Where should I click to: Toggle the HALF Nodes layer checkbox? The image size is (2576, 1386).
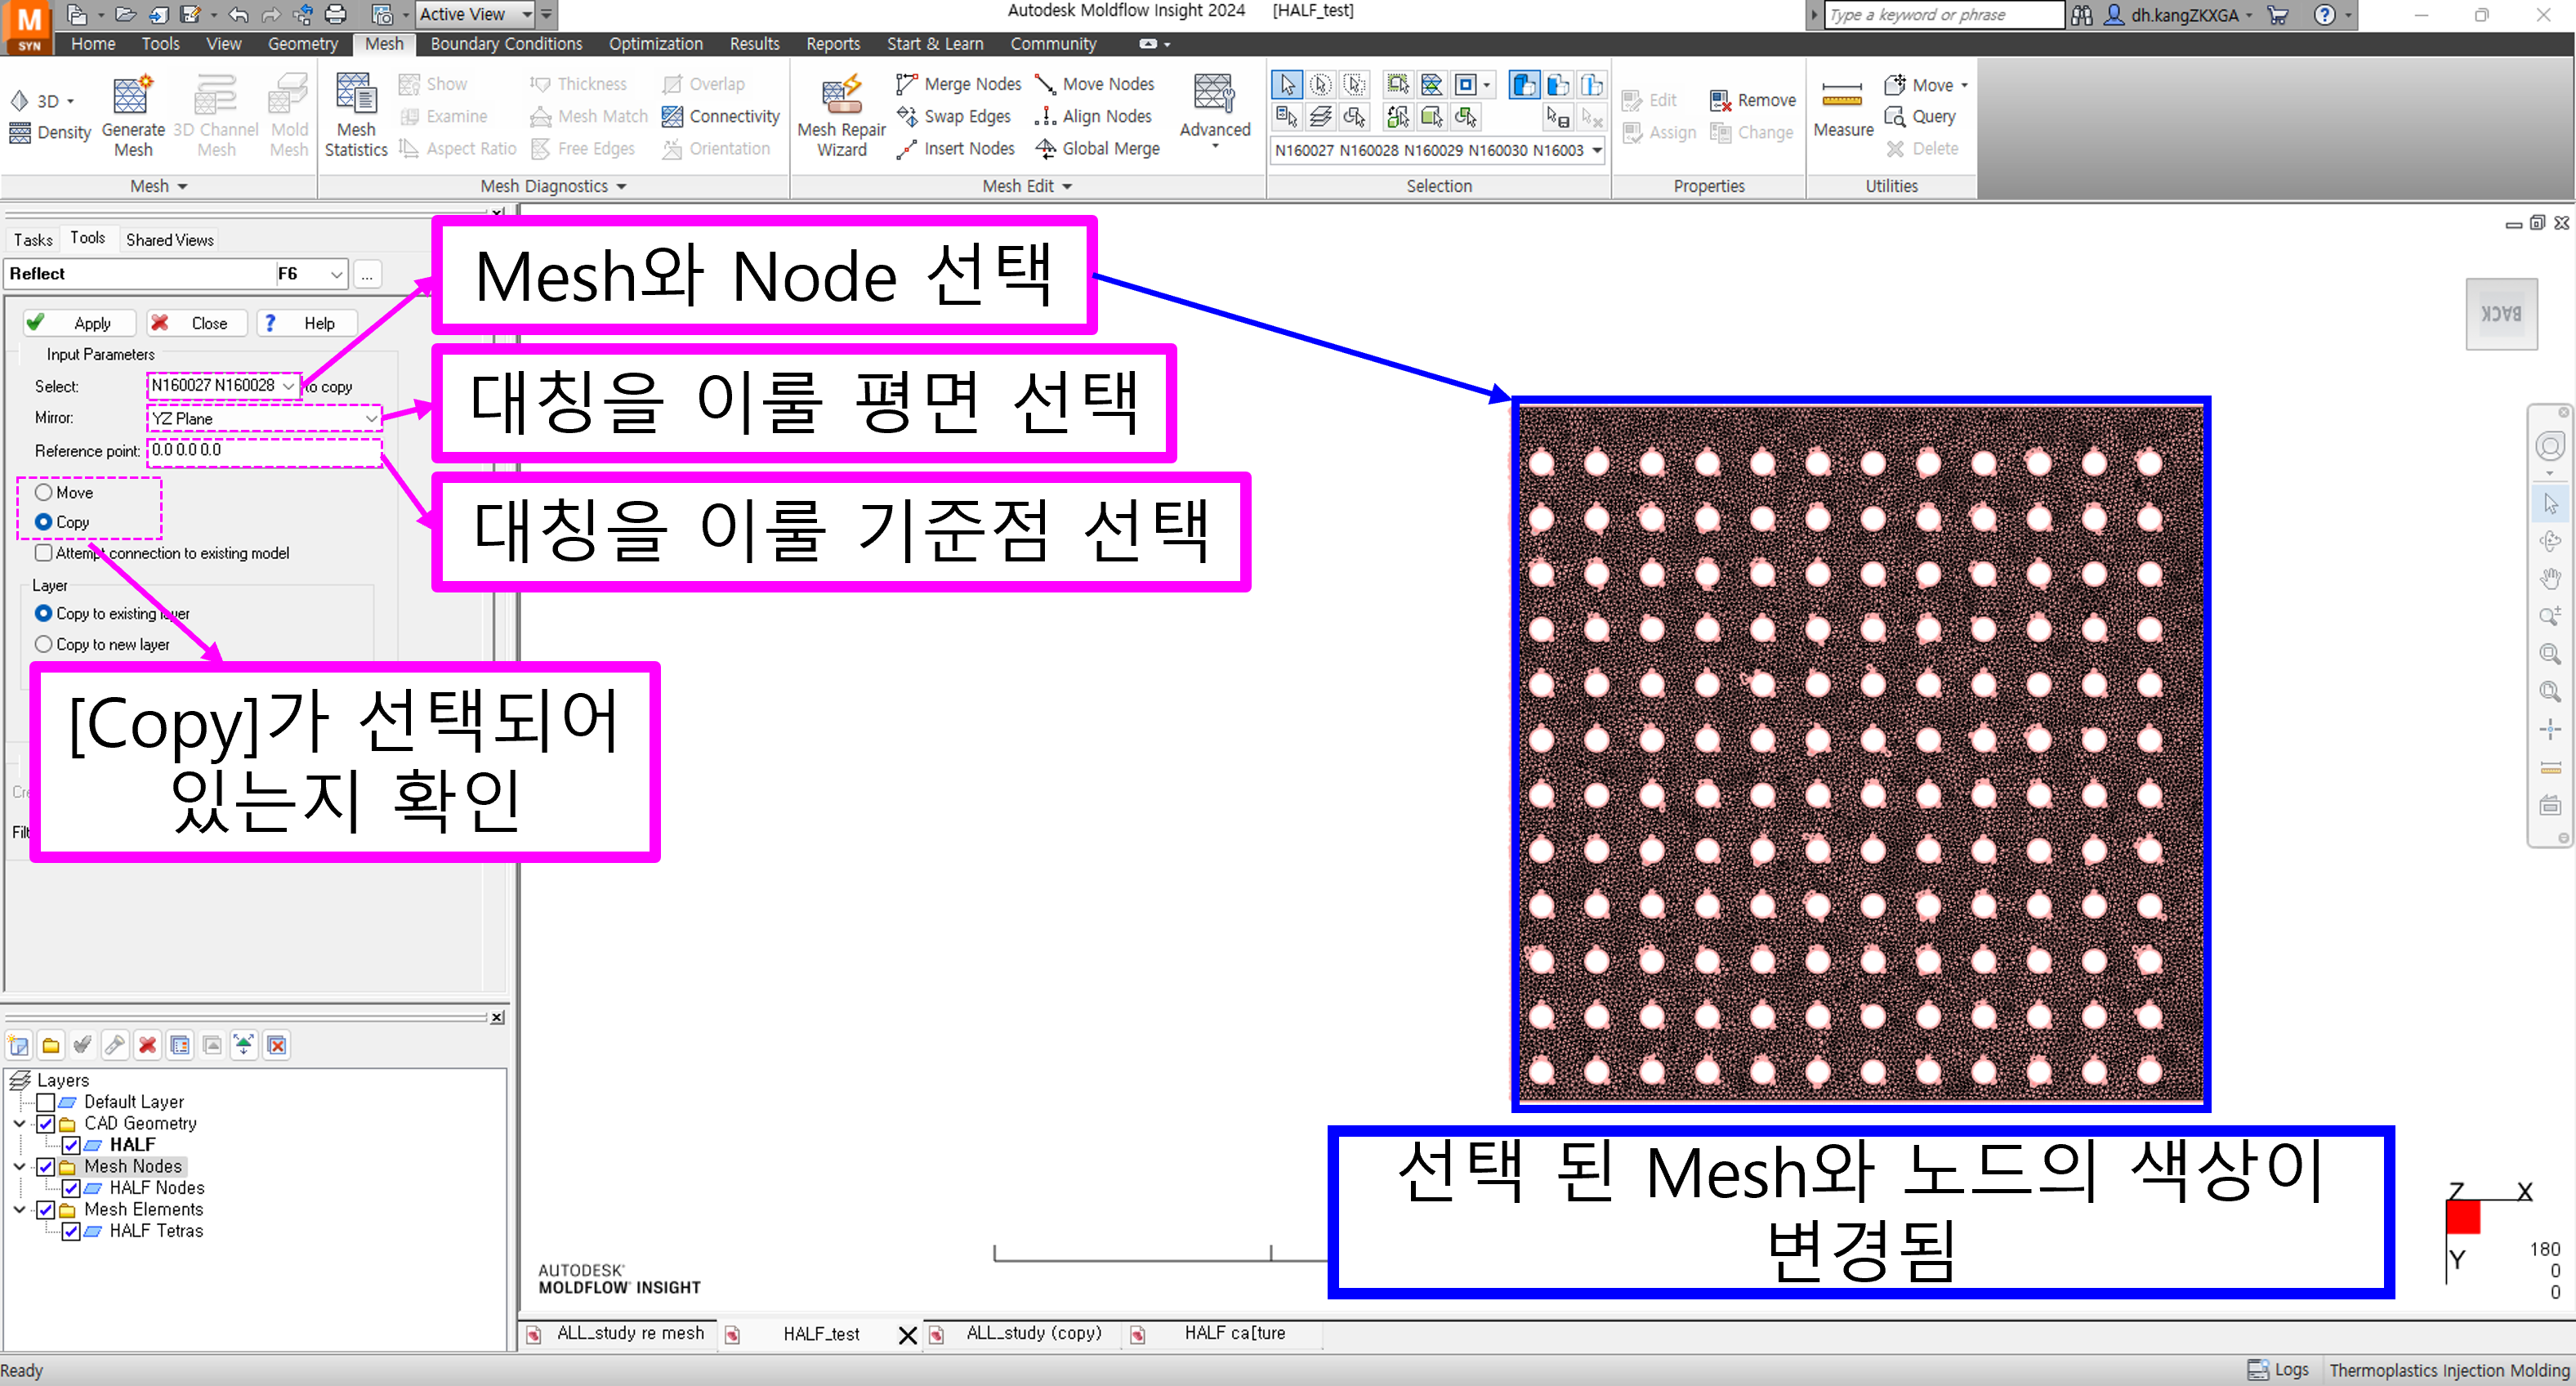71,1188
